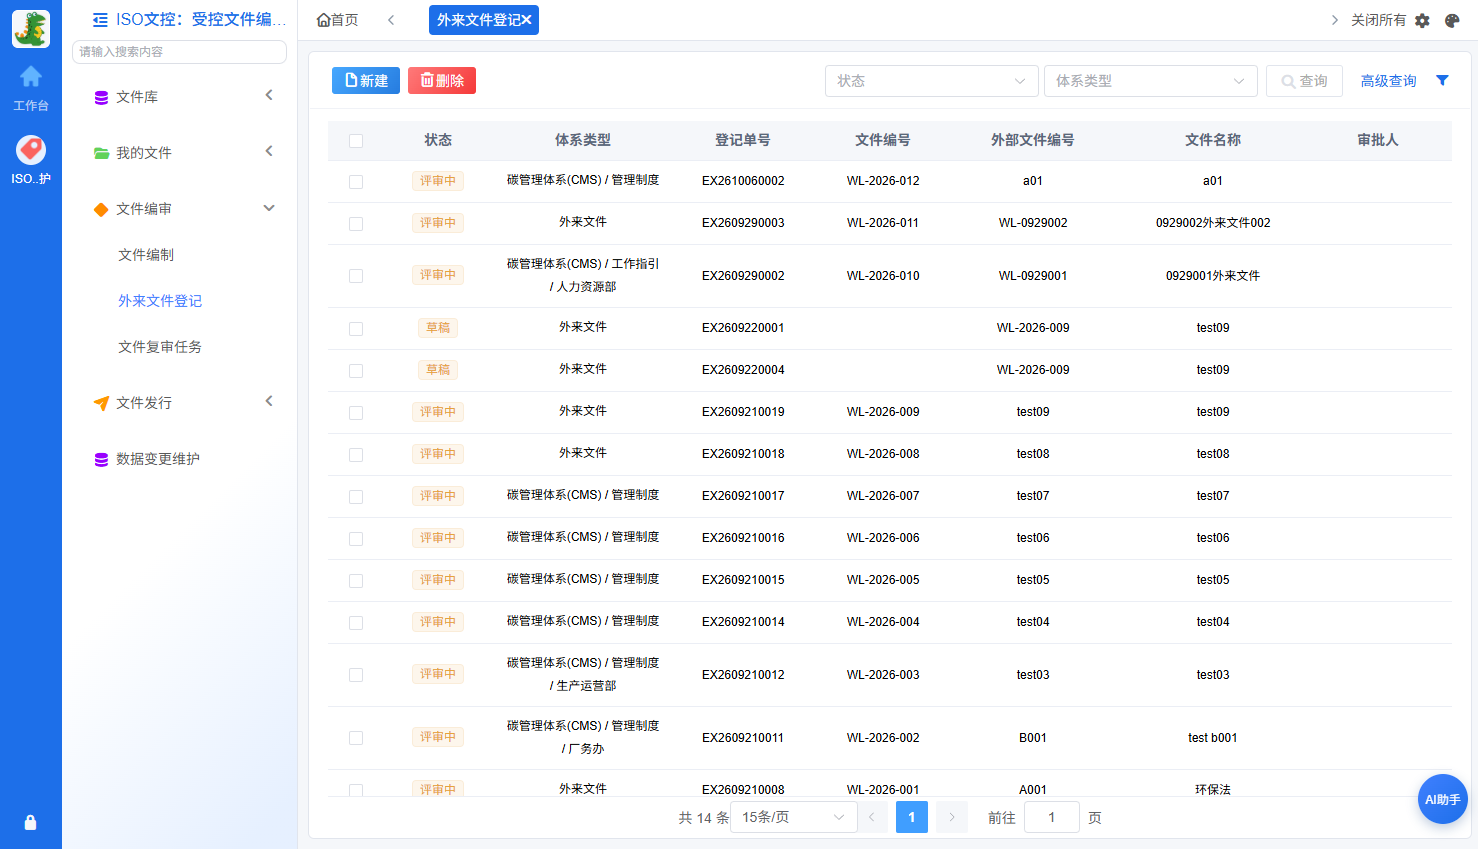Check the row for EX2610060002

356,182
